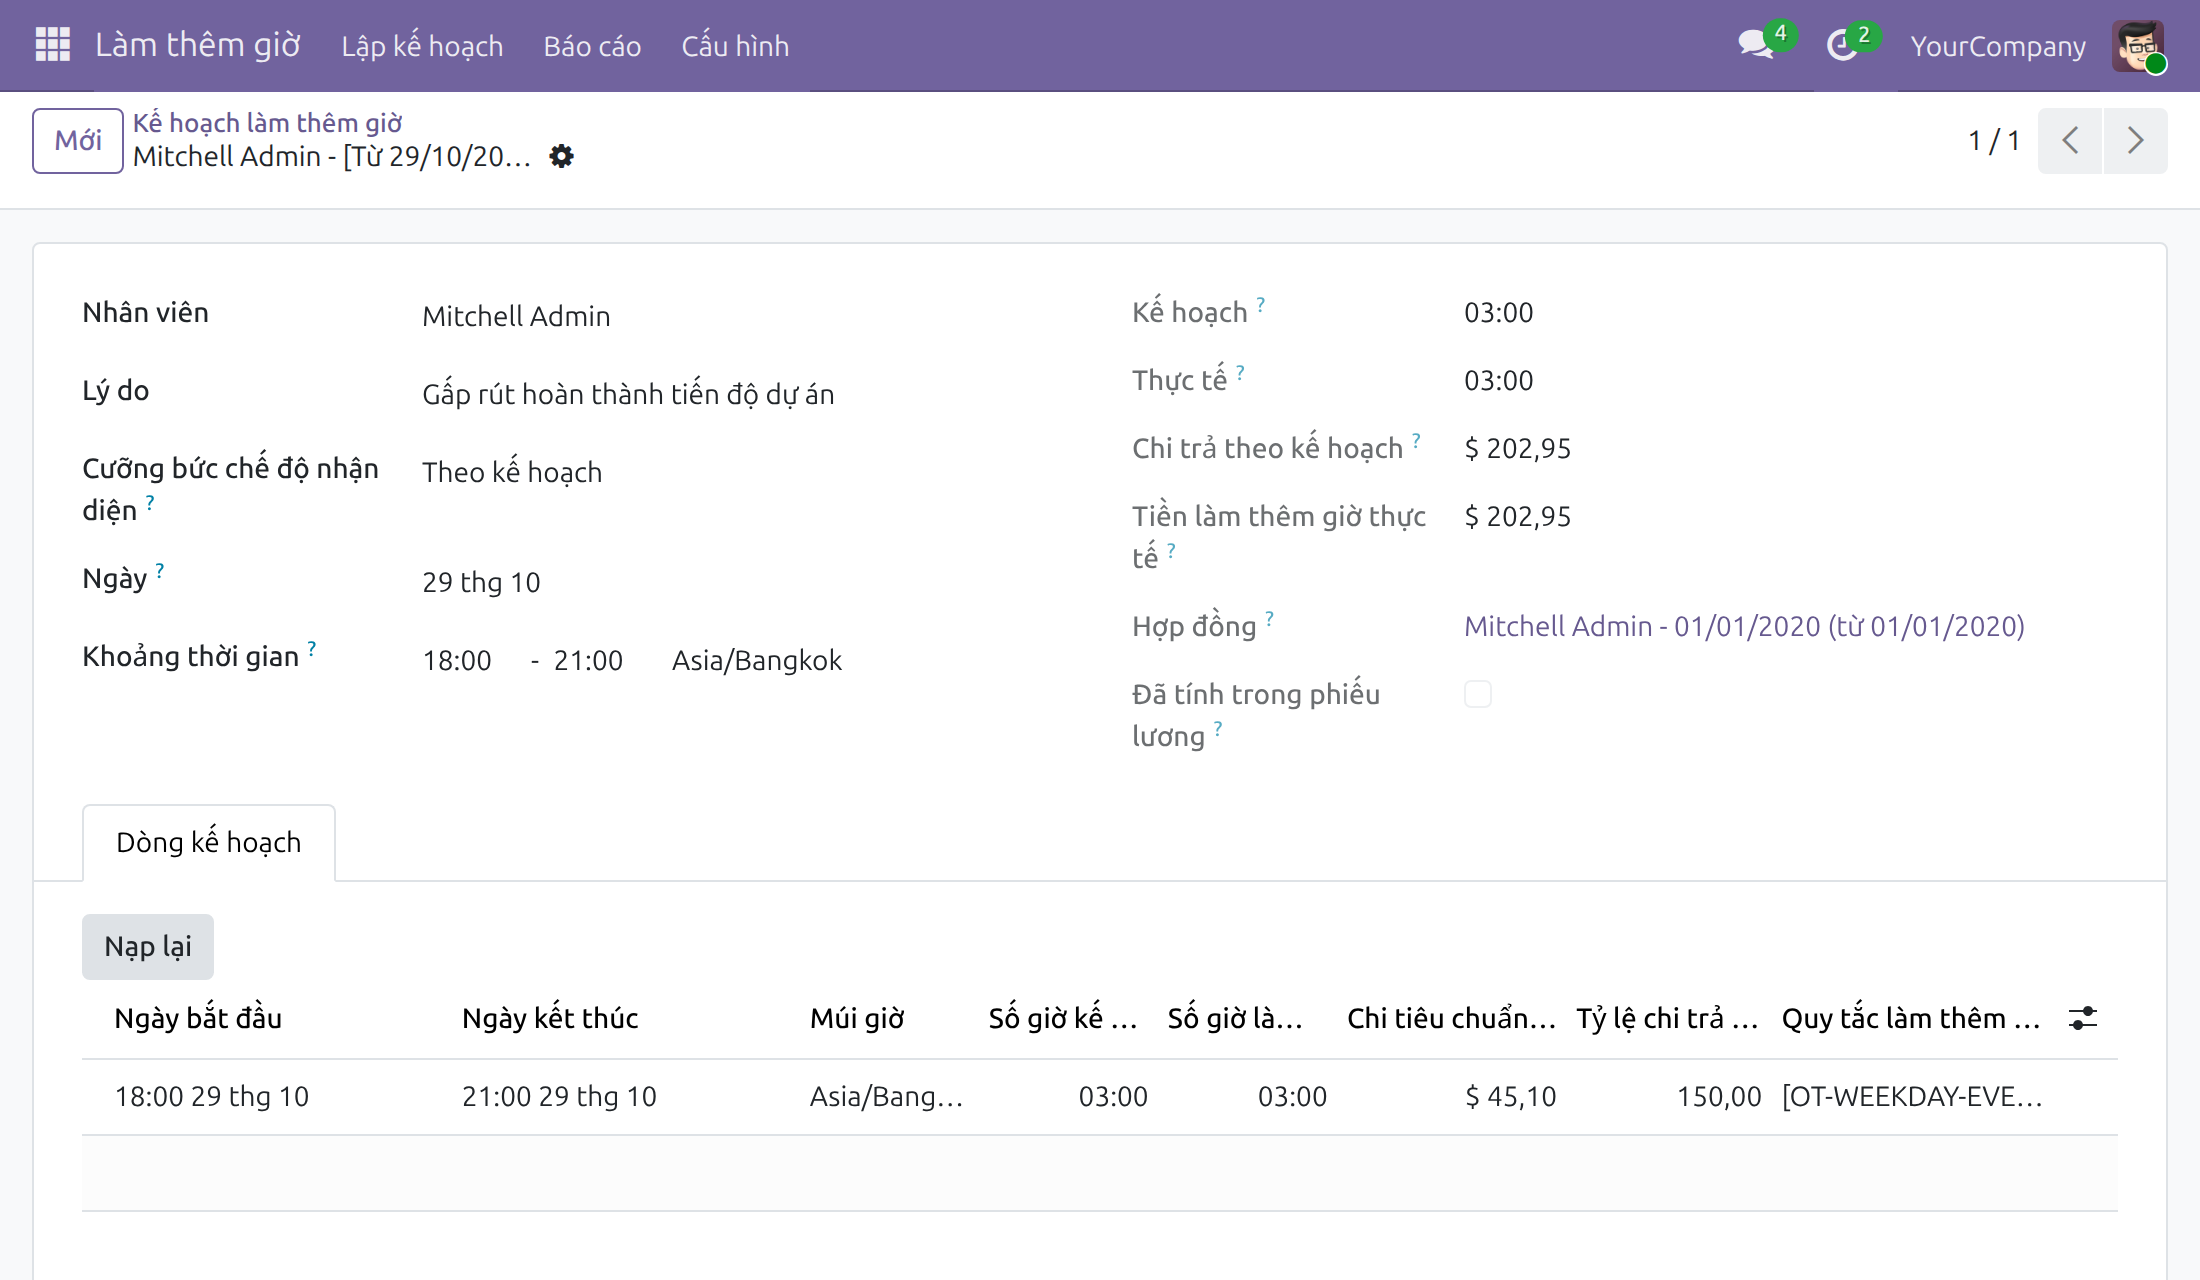The image size is (2200, 1280).
Task: Show help tooltip for Ngày field
Action: coord(160,570)
